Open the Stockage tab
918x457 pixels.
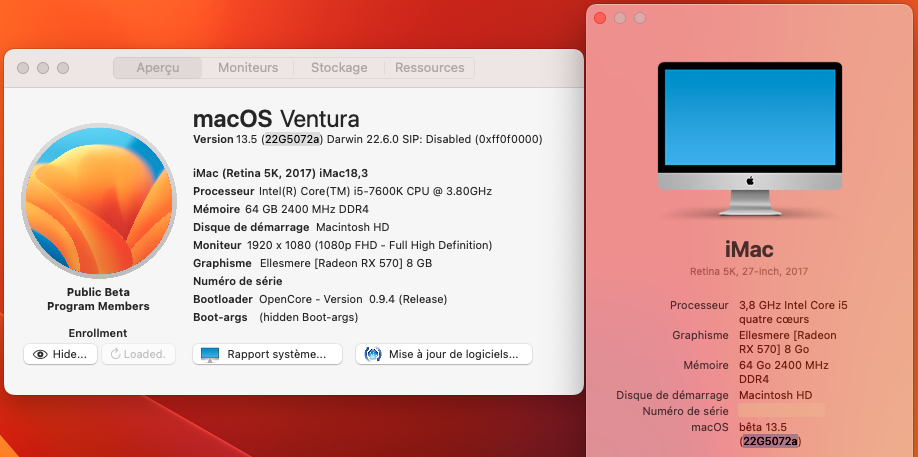(x=339, y=68)
